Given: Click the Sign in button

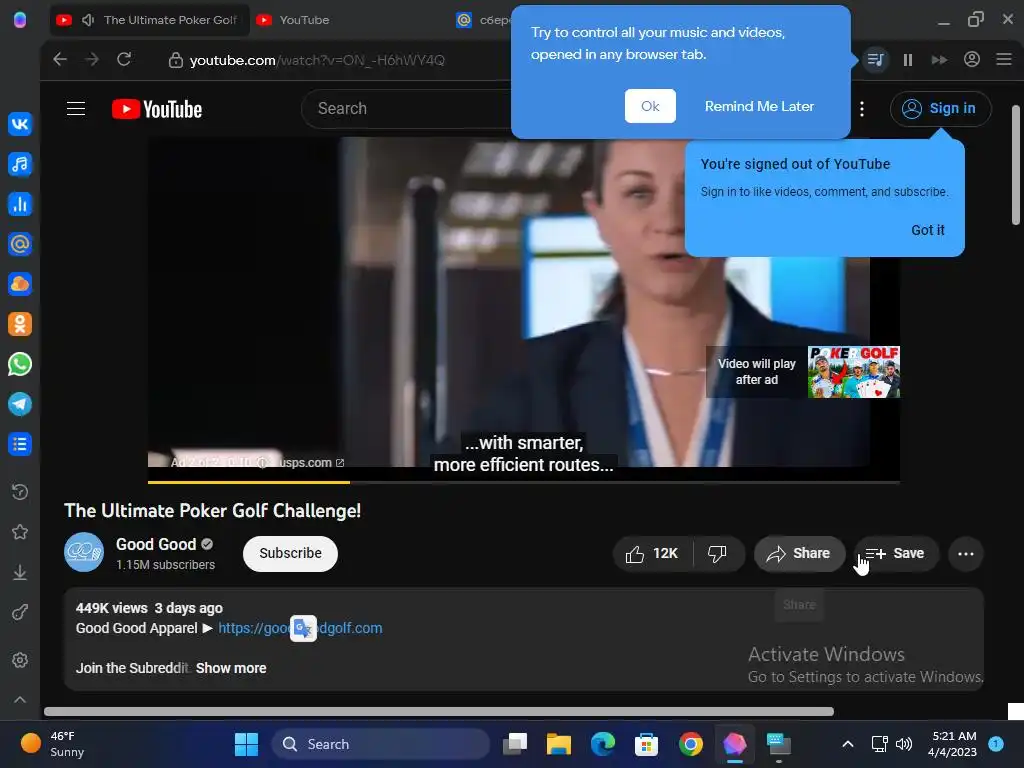Looking at the screenshot, I should 940,108.
